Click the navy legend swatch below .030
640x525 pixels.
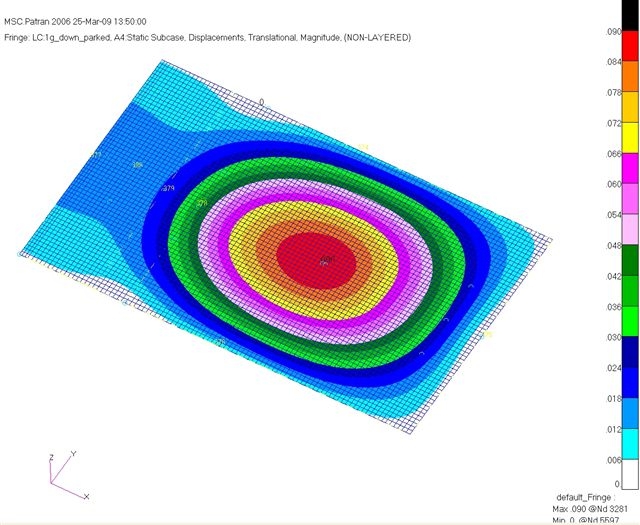pos(630,352)
